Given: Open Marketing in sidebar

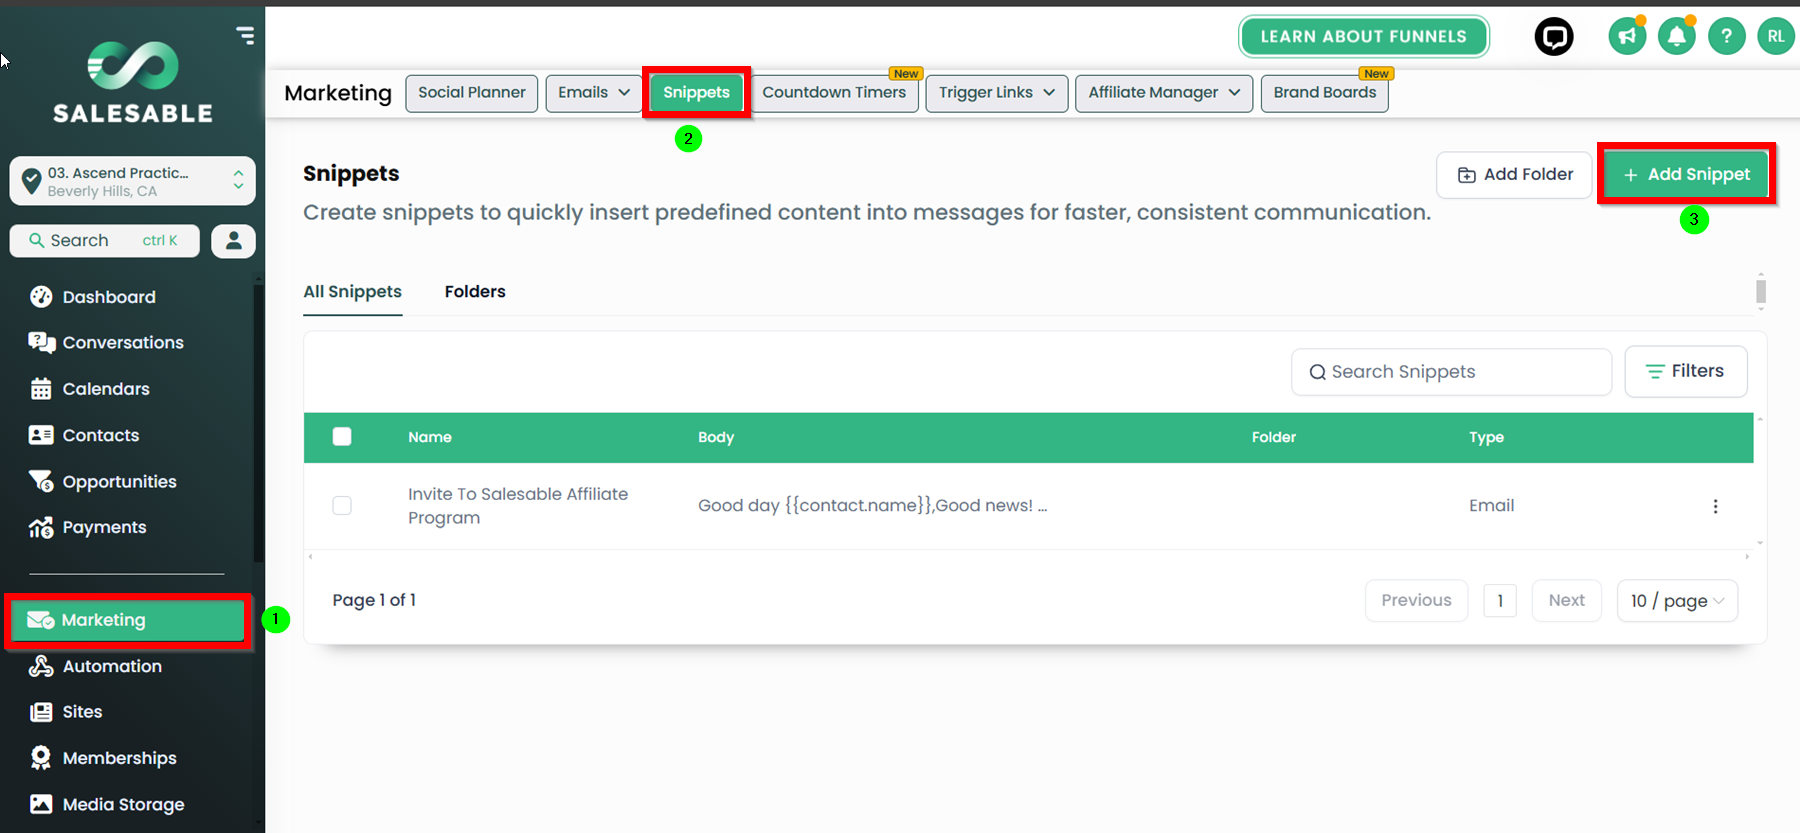Looking at the screenshot, I should point(128,620).
